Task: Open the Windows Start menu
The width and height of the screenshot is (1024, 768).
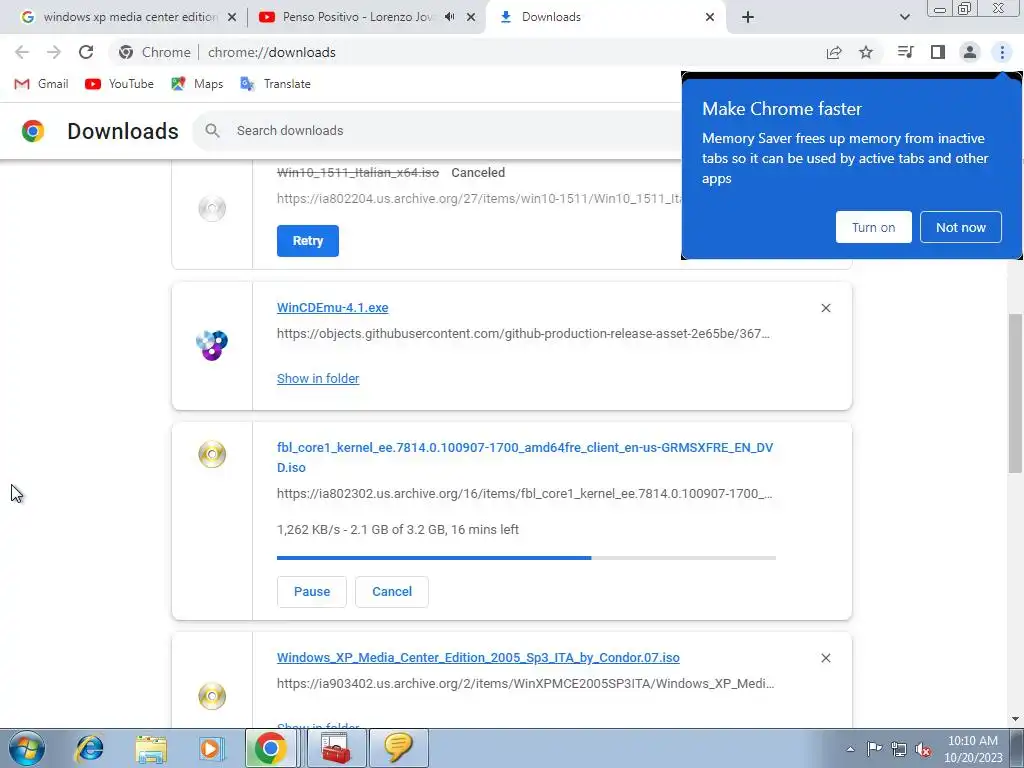Action: click(x=26, y=748)
